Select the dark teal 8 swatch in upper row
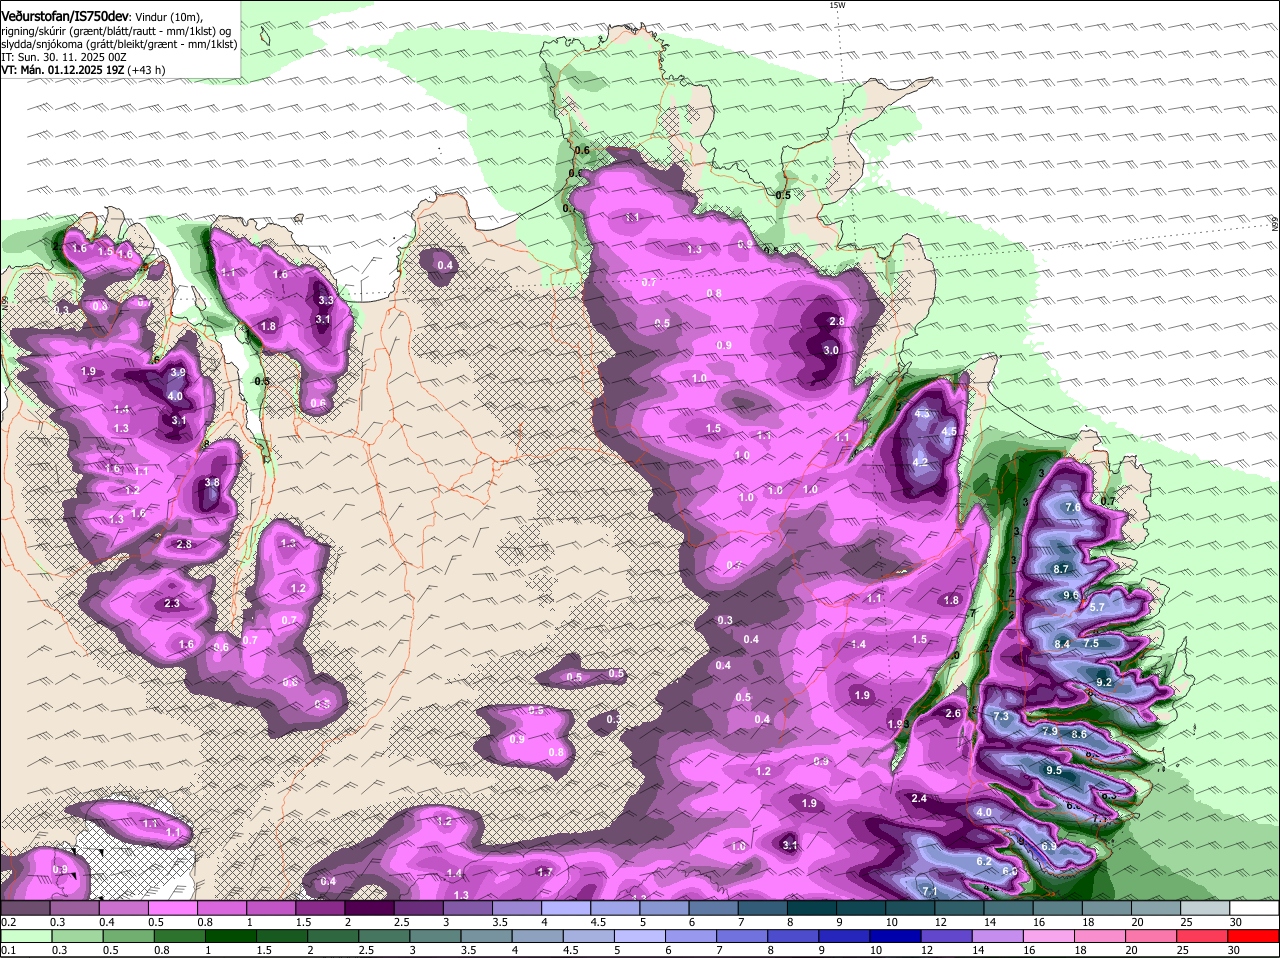 tap(812, 907)
